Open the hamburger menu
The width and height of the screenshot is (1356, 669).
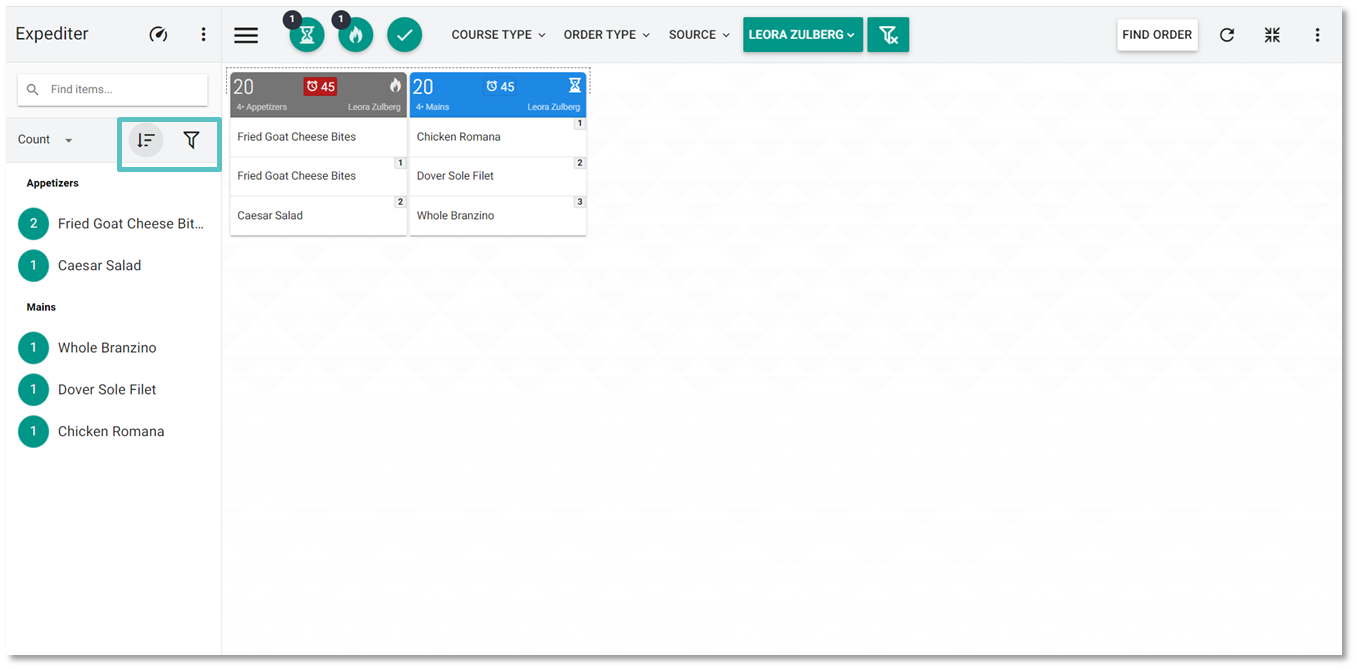[246, 35]
